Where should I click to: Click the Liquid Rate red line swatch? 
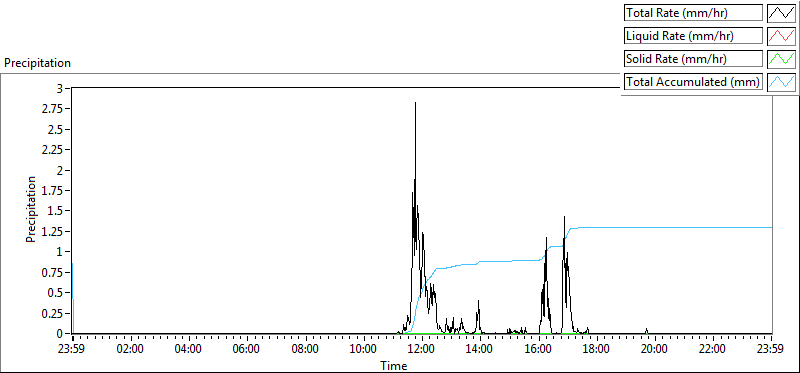tap(781, 36)
